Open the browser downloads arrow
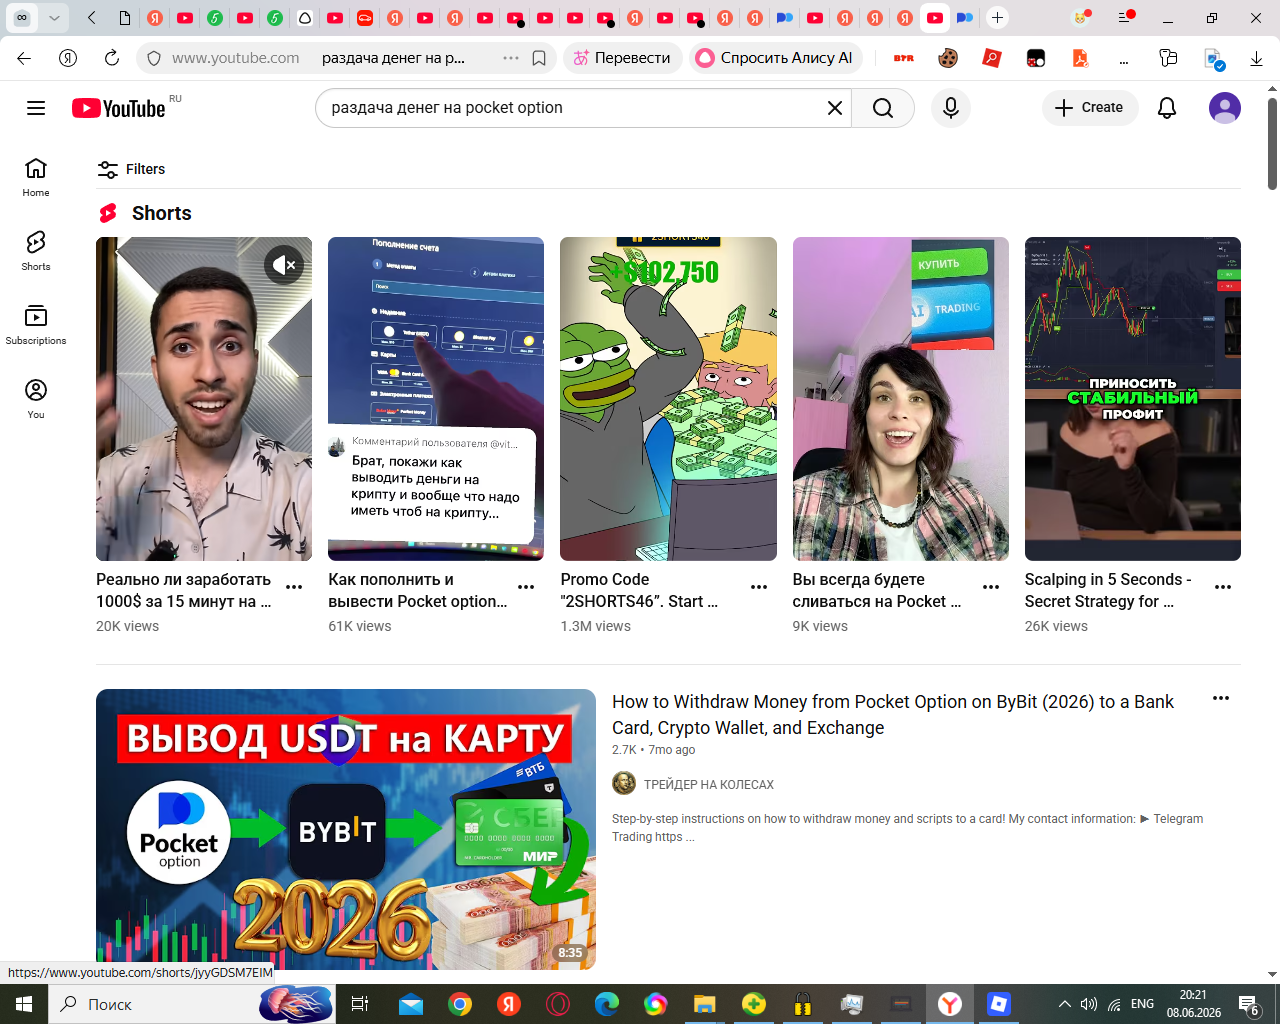This screenshot has height=1024, width=1280. pyautogui.click(x=1256, y=58)
